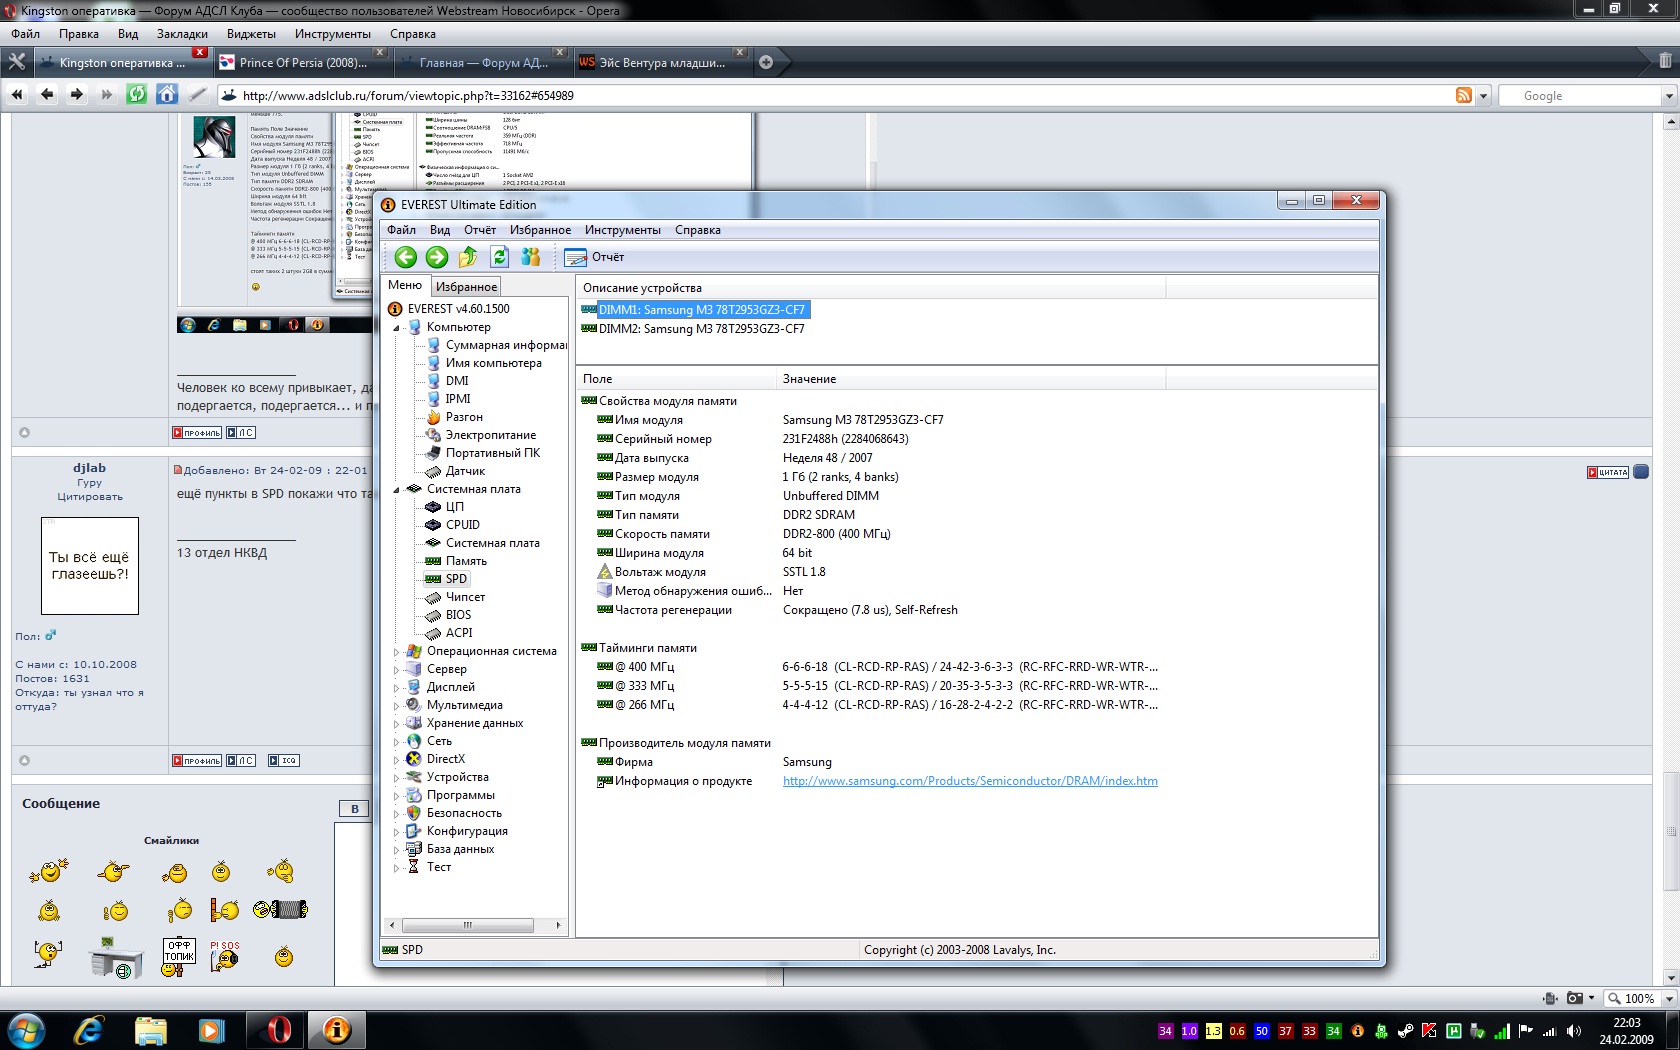Click the Up level arrow icon in EVEREST
Image resolution: width=1680 pixels, height=1050 pixels.
pos(468,257)
